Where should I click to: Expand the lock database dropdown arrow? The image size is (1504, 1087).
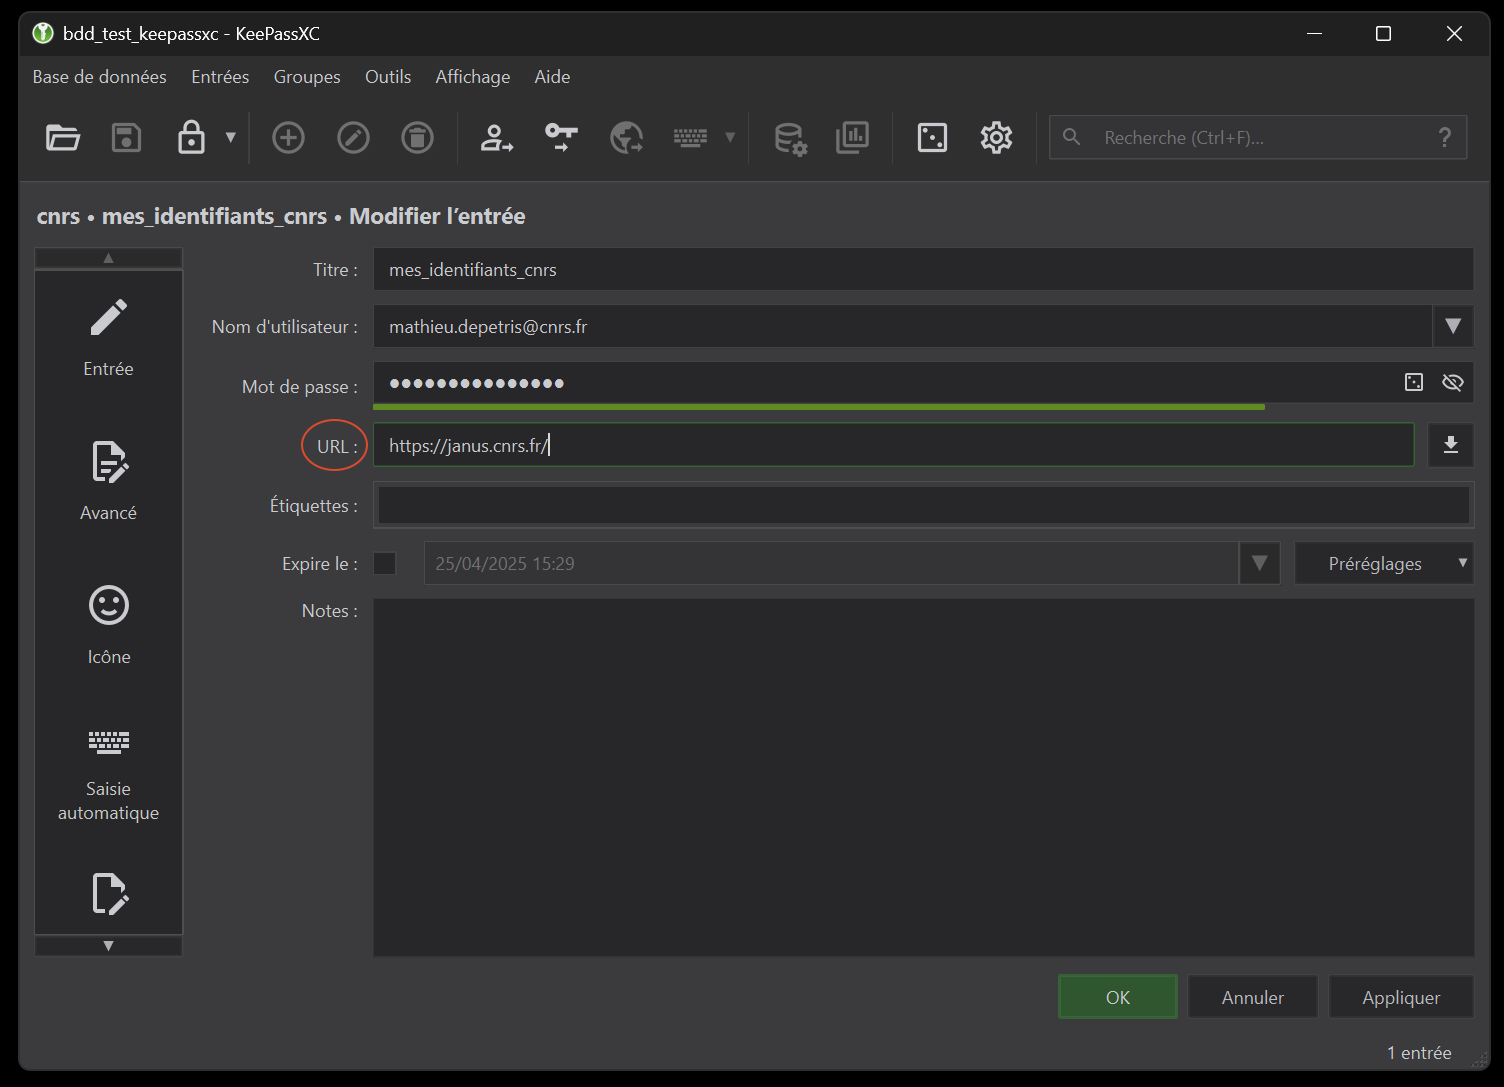point(231,137)
